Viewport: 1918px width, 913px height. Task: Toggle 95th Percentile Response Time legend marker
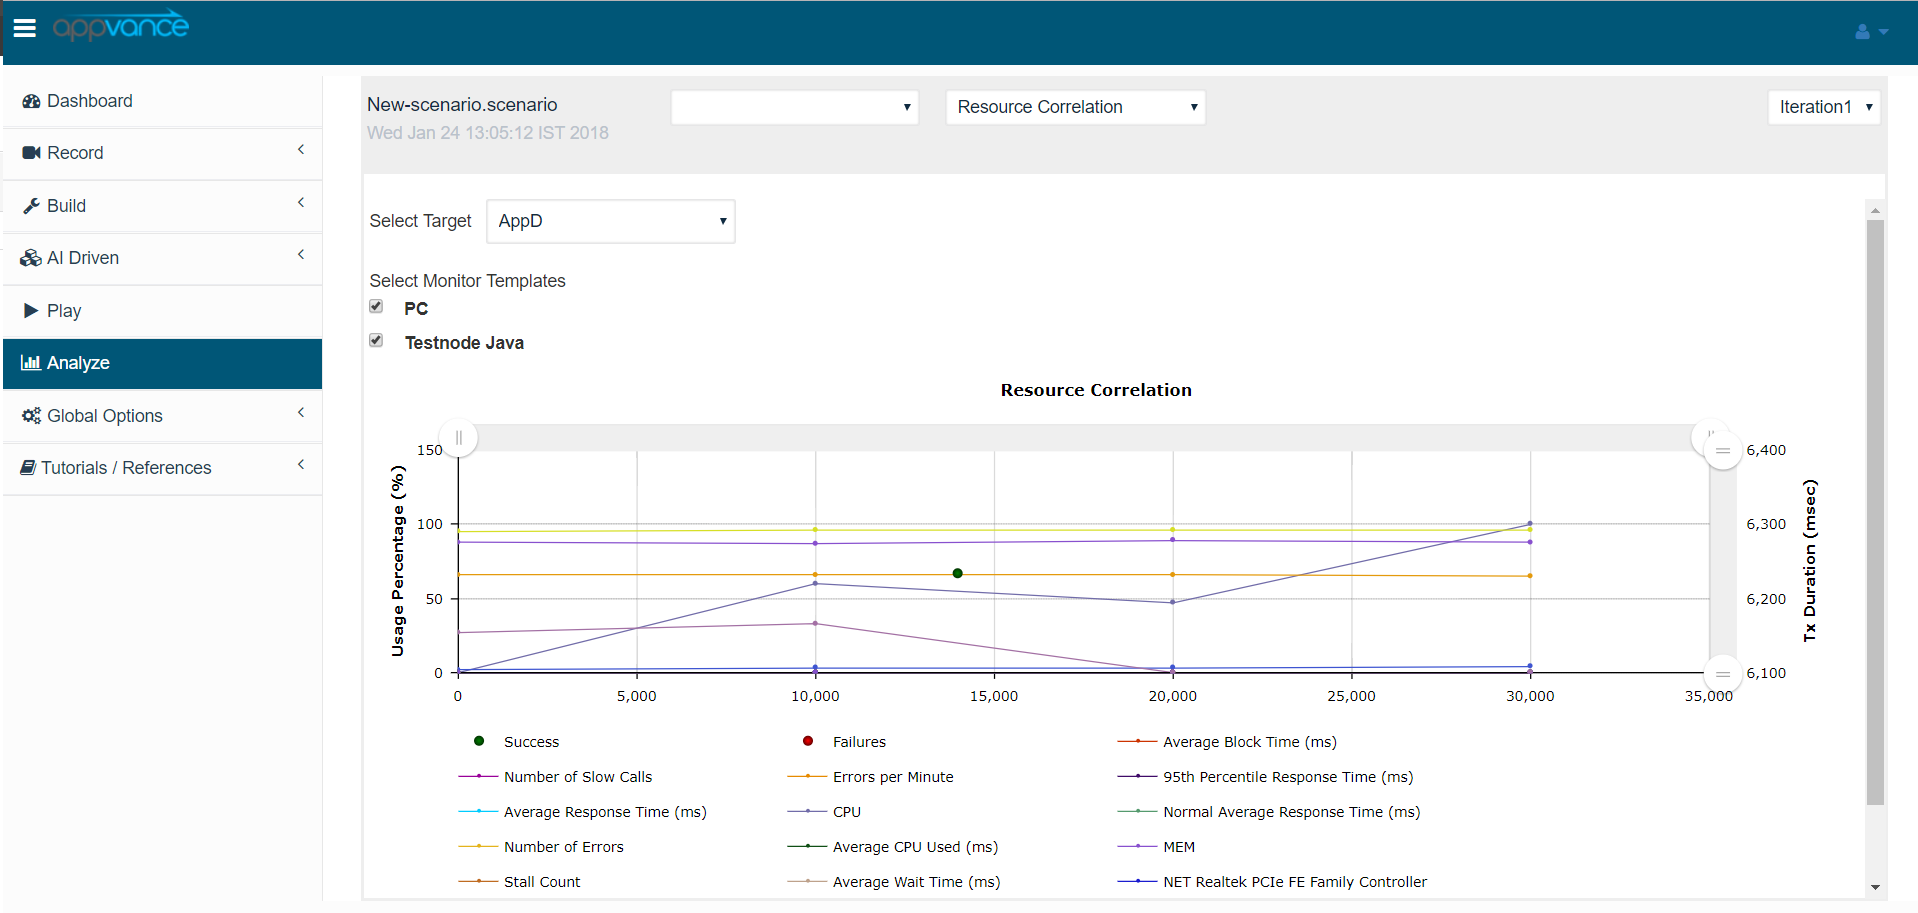click(1137, 776)
